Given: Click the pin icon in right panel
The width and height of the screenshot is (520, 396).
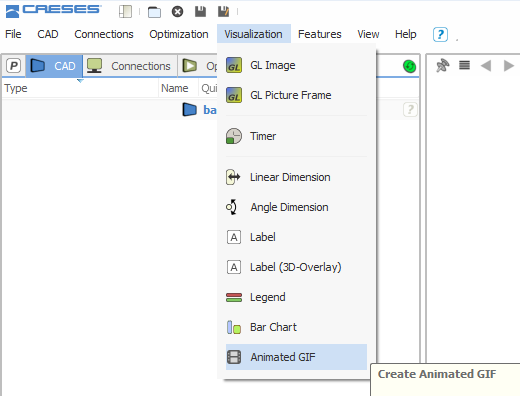Looking at the screenshot, I should [x=442, y=66].
